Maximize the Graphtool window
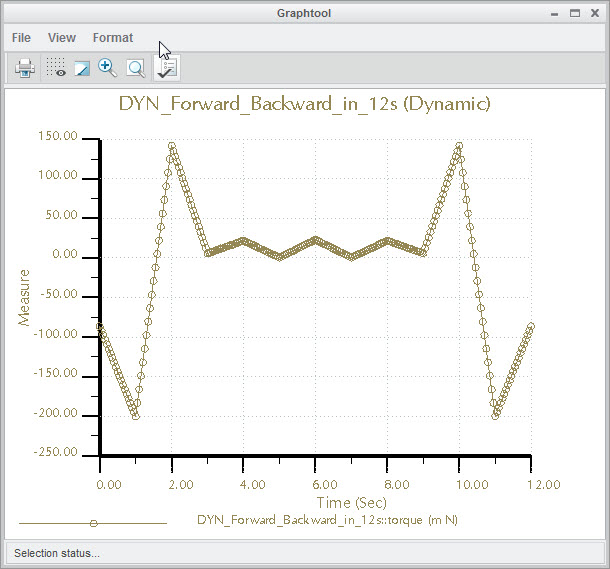This screenshot has width=610, height=569. pyautogui.click(x=575, y=13)
